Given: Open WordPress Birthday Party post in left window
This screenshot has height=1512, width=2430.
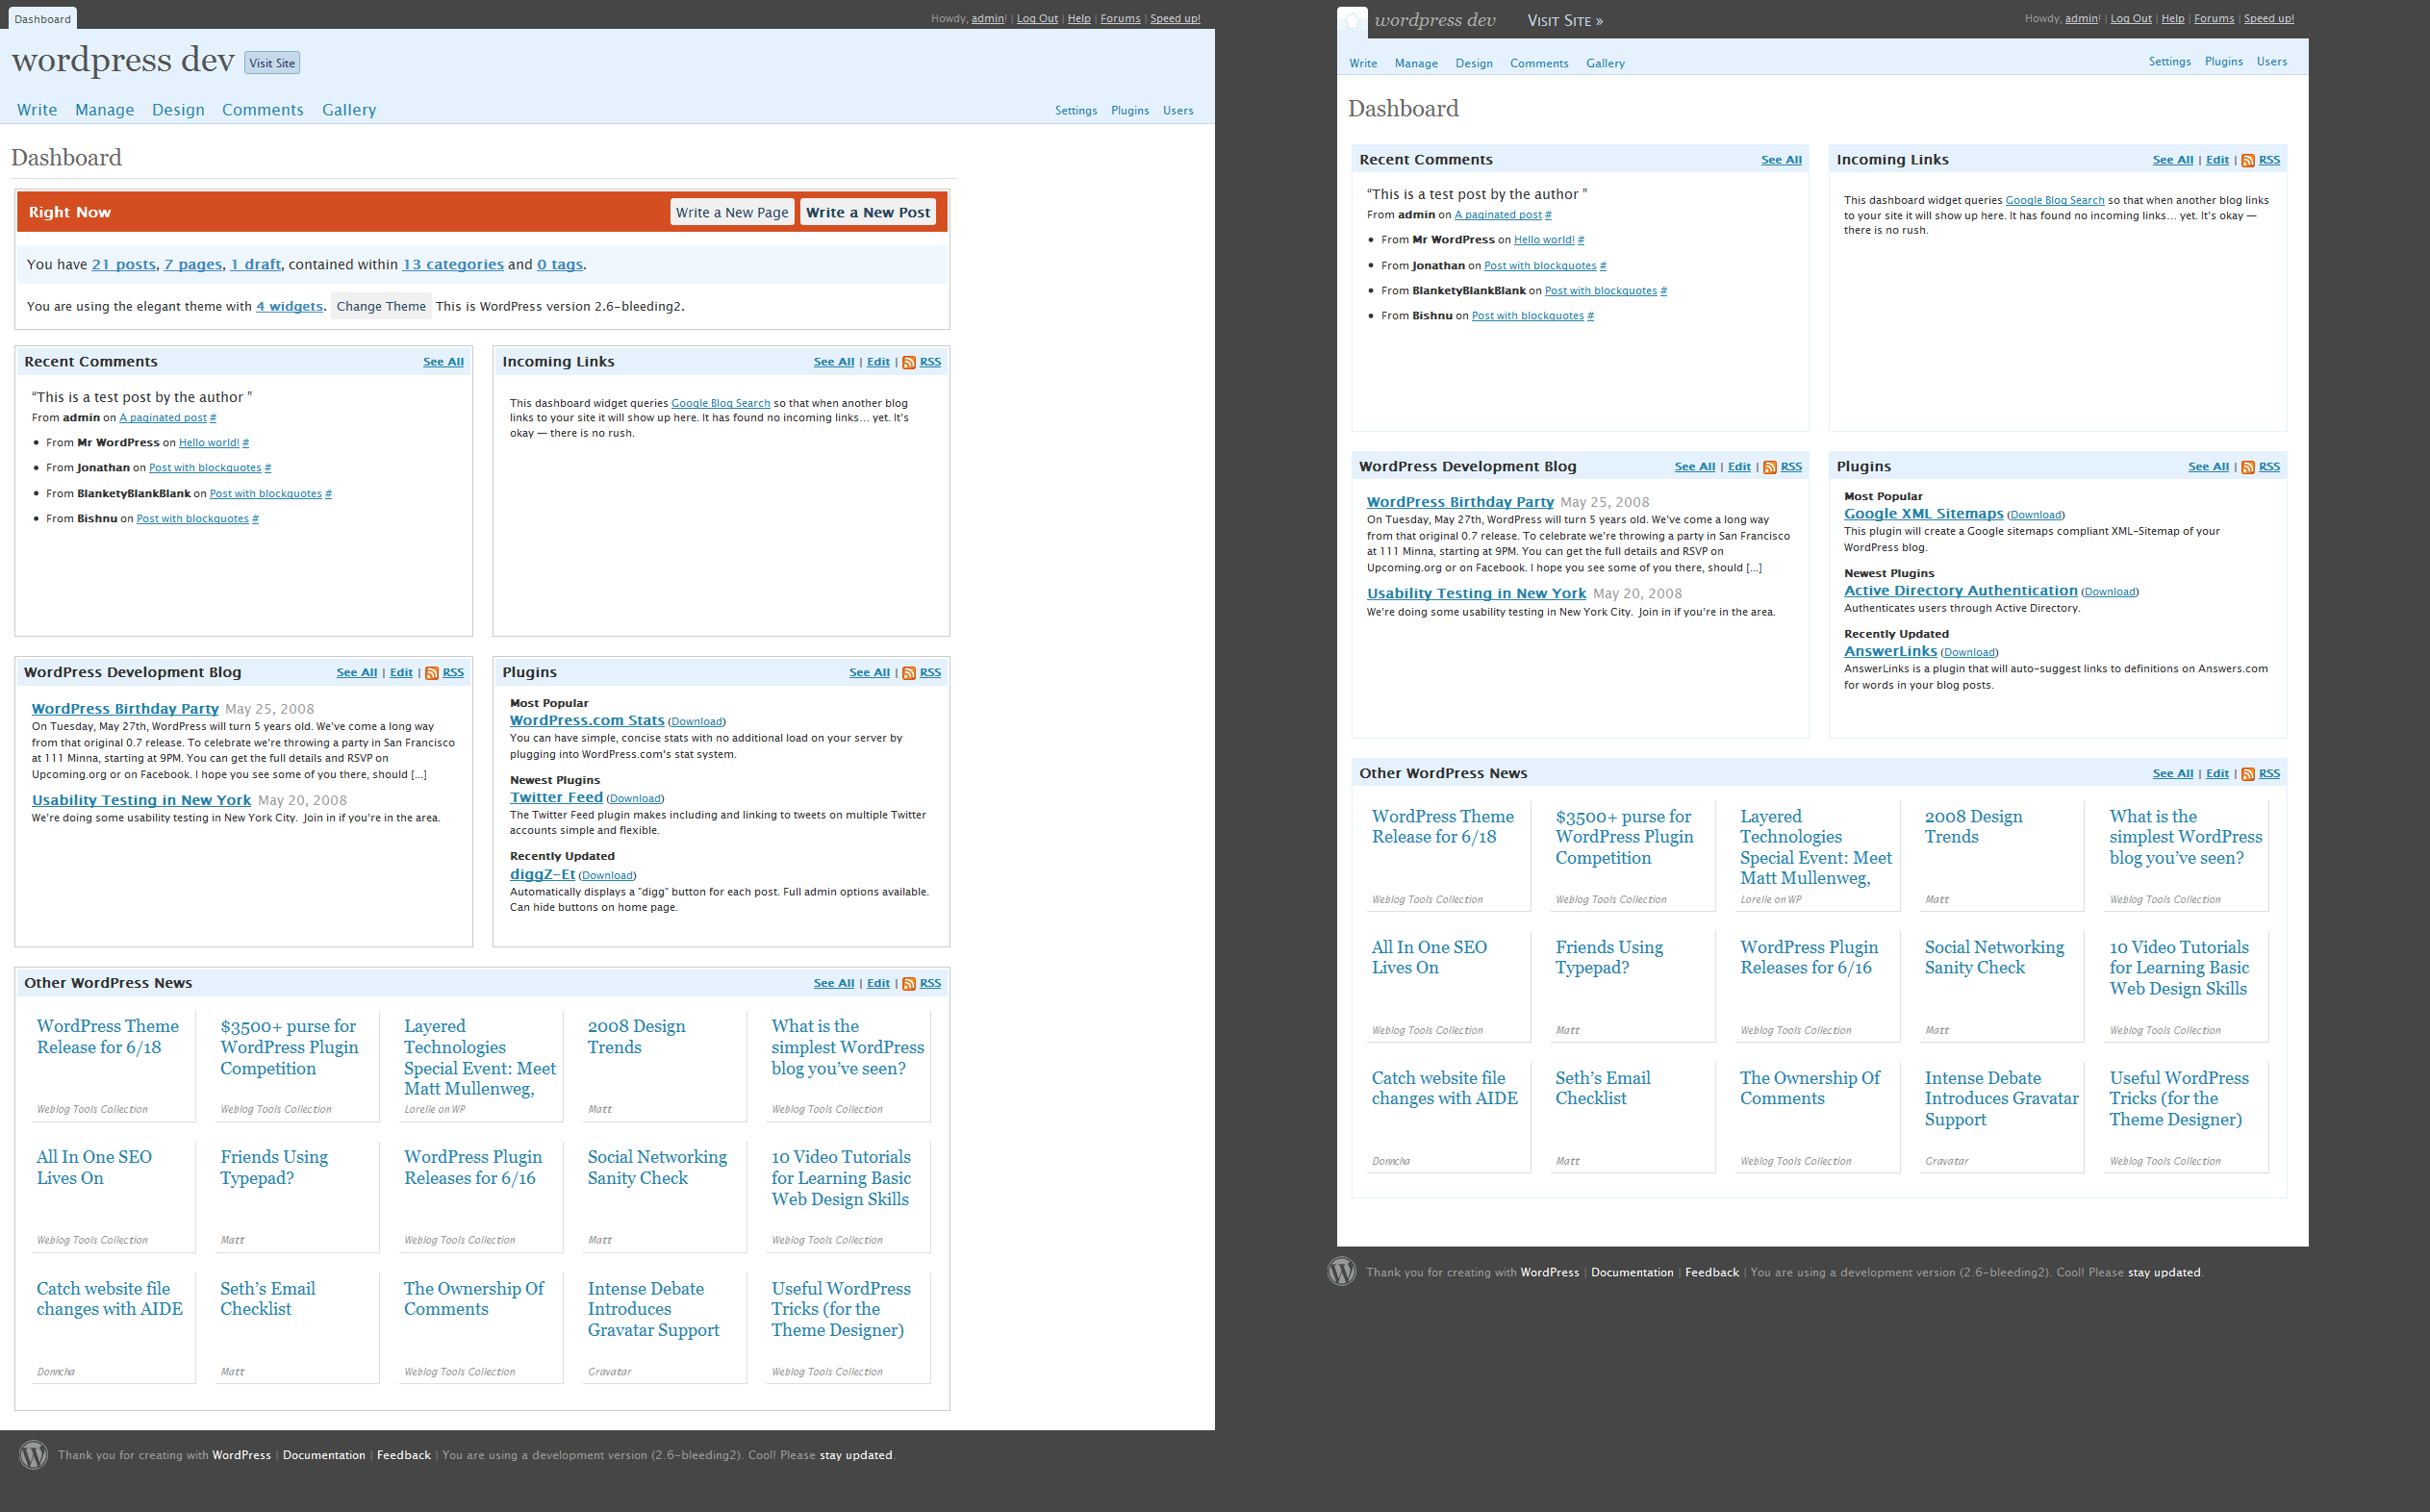Looking at the screenshot, I should [125, 709].
